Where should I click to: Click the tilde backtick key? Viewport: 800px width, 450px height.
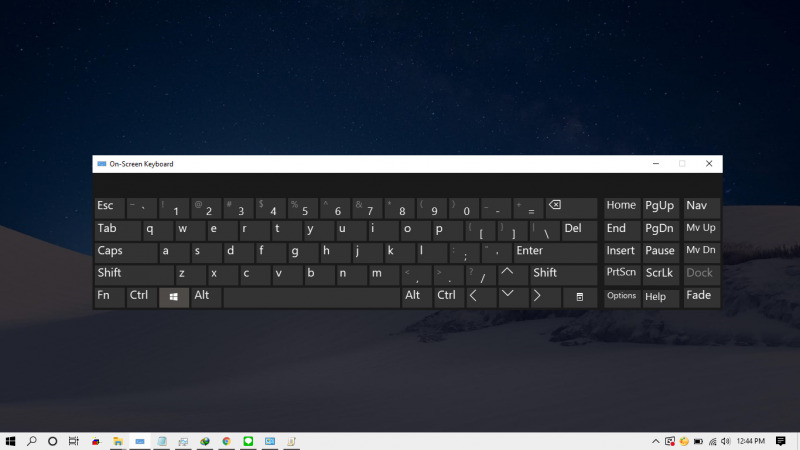141,208
